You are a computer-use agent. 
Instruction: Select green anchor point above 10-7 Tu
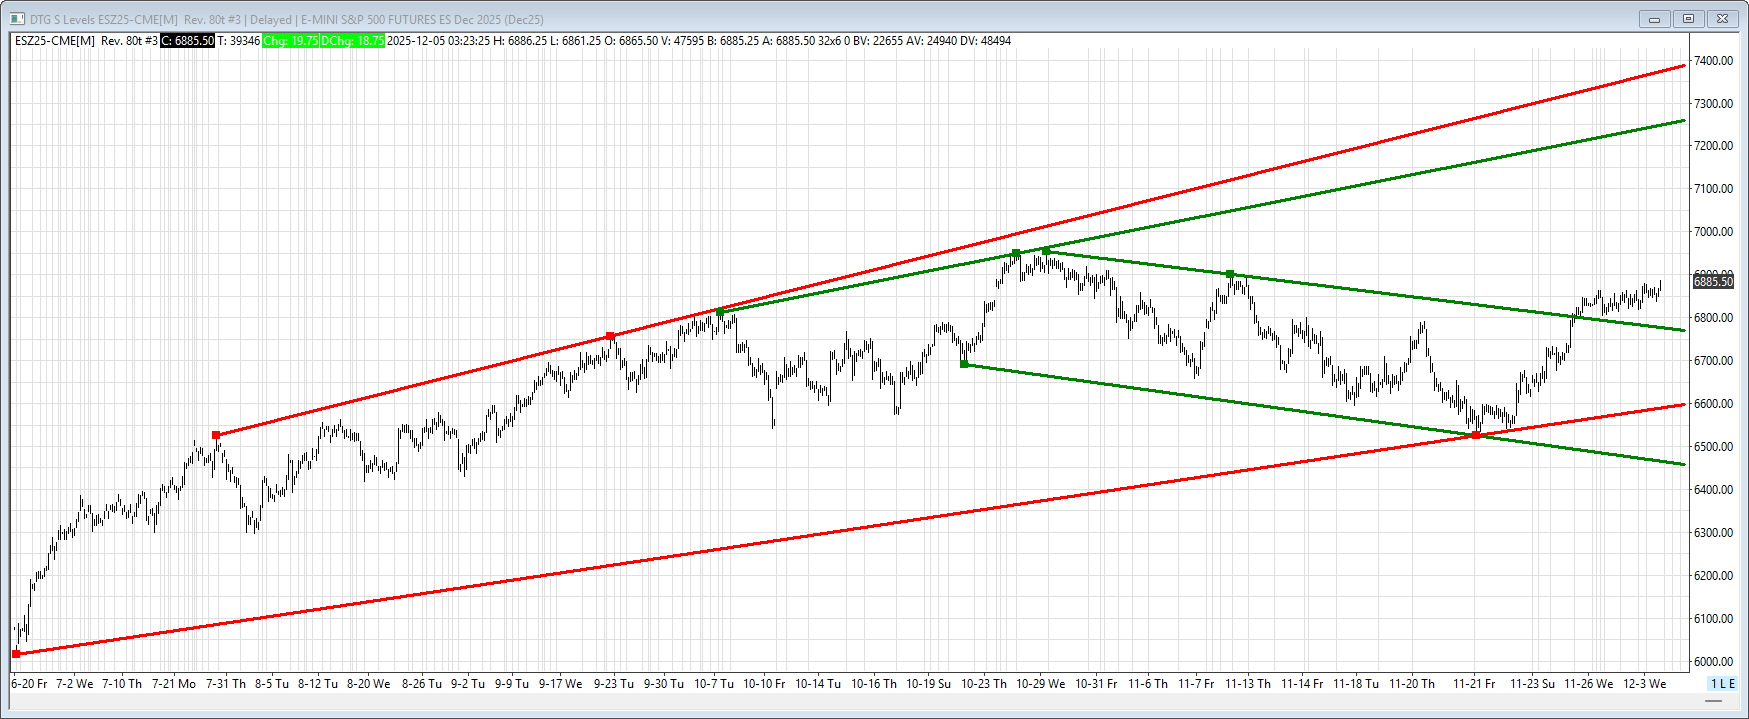click(x=720, y=312)
